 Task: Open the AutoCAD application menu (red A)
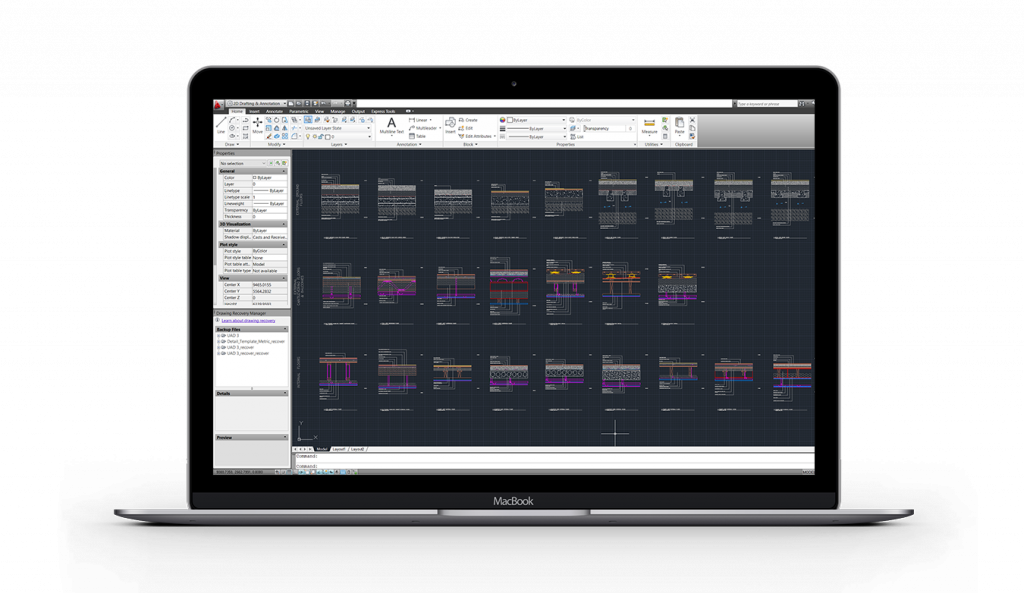coord(217,104)
